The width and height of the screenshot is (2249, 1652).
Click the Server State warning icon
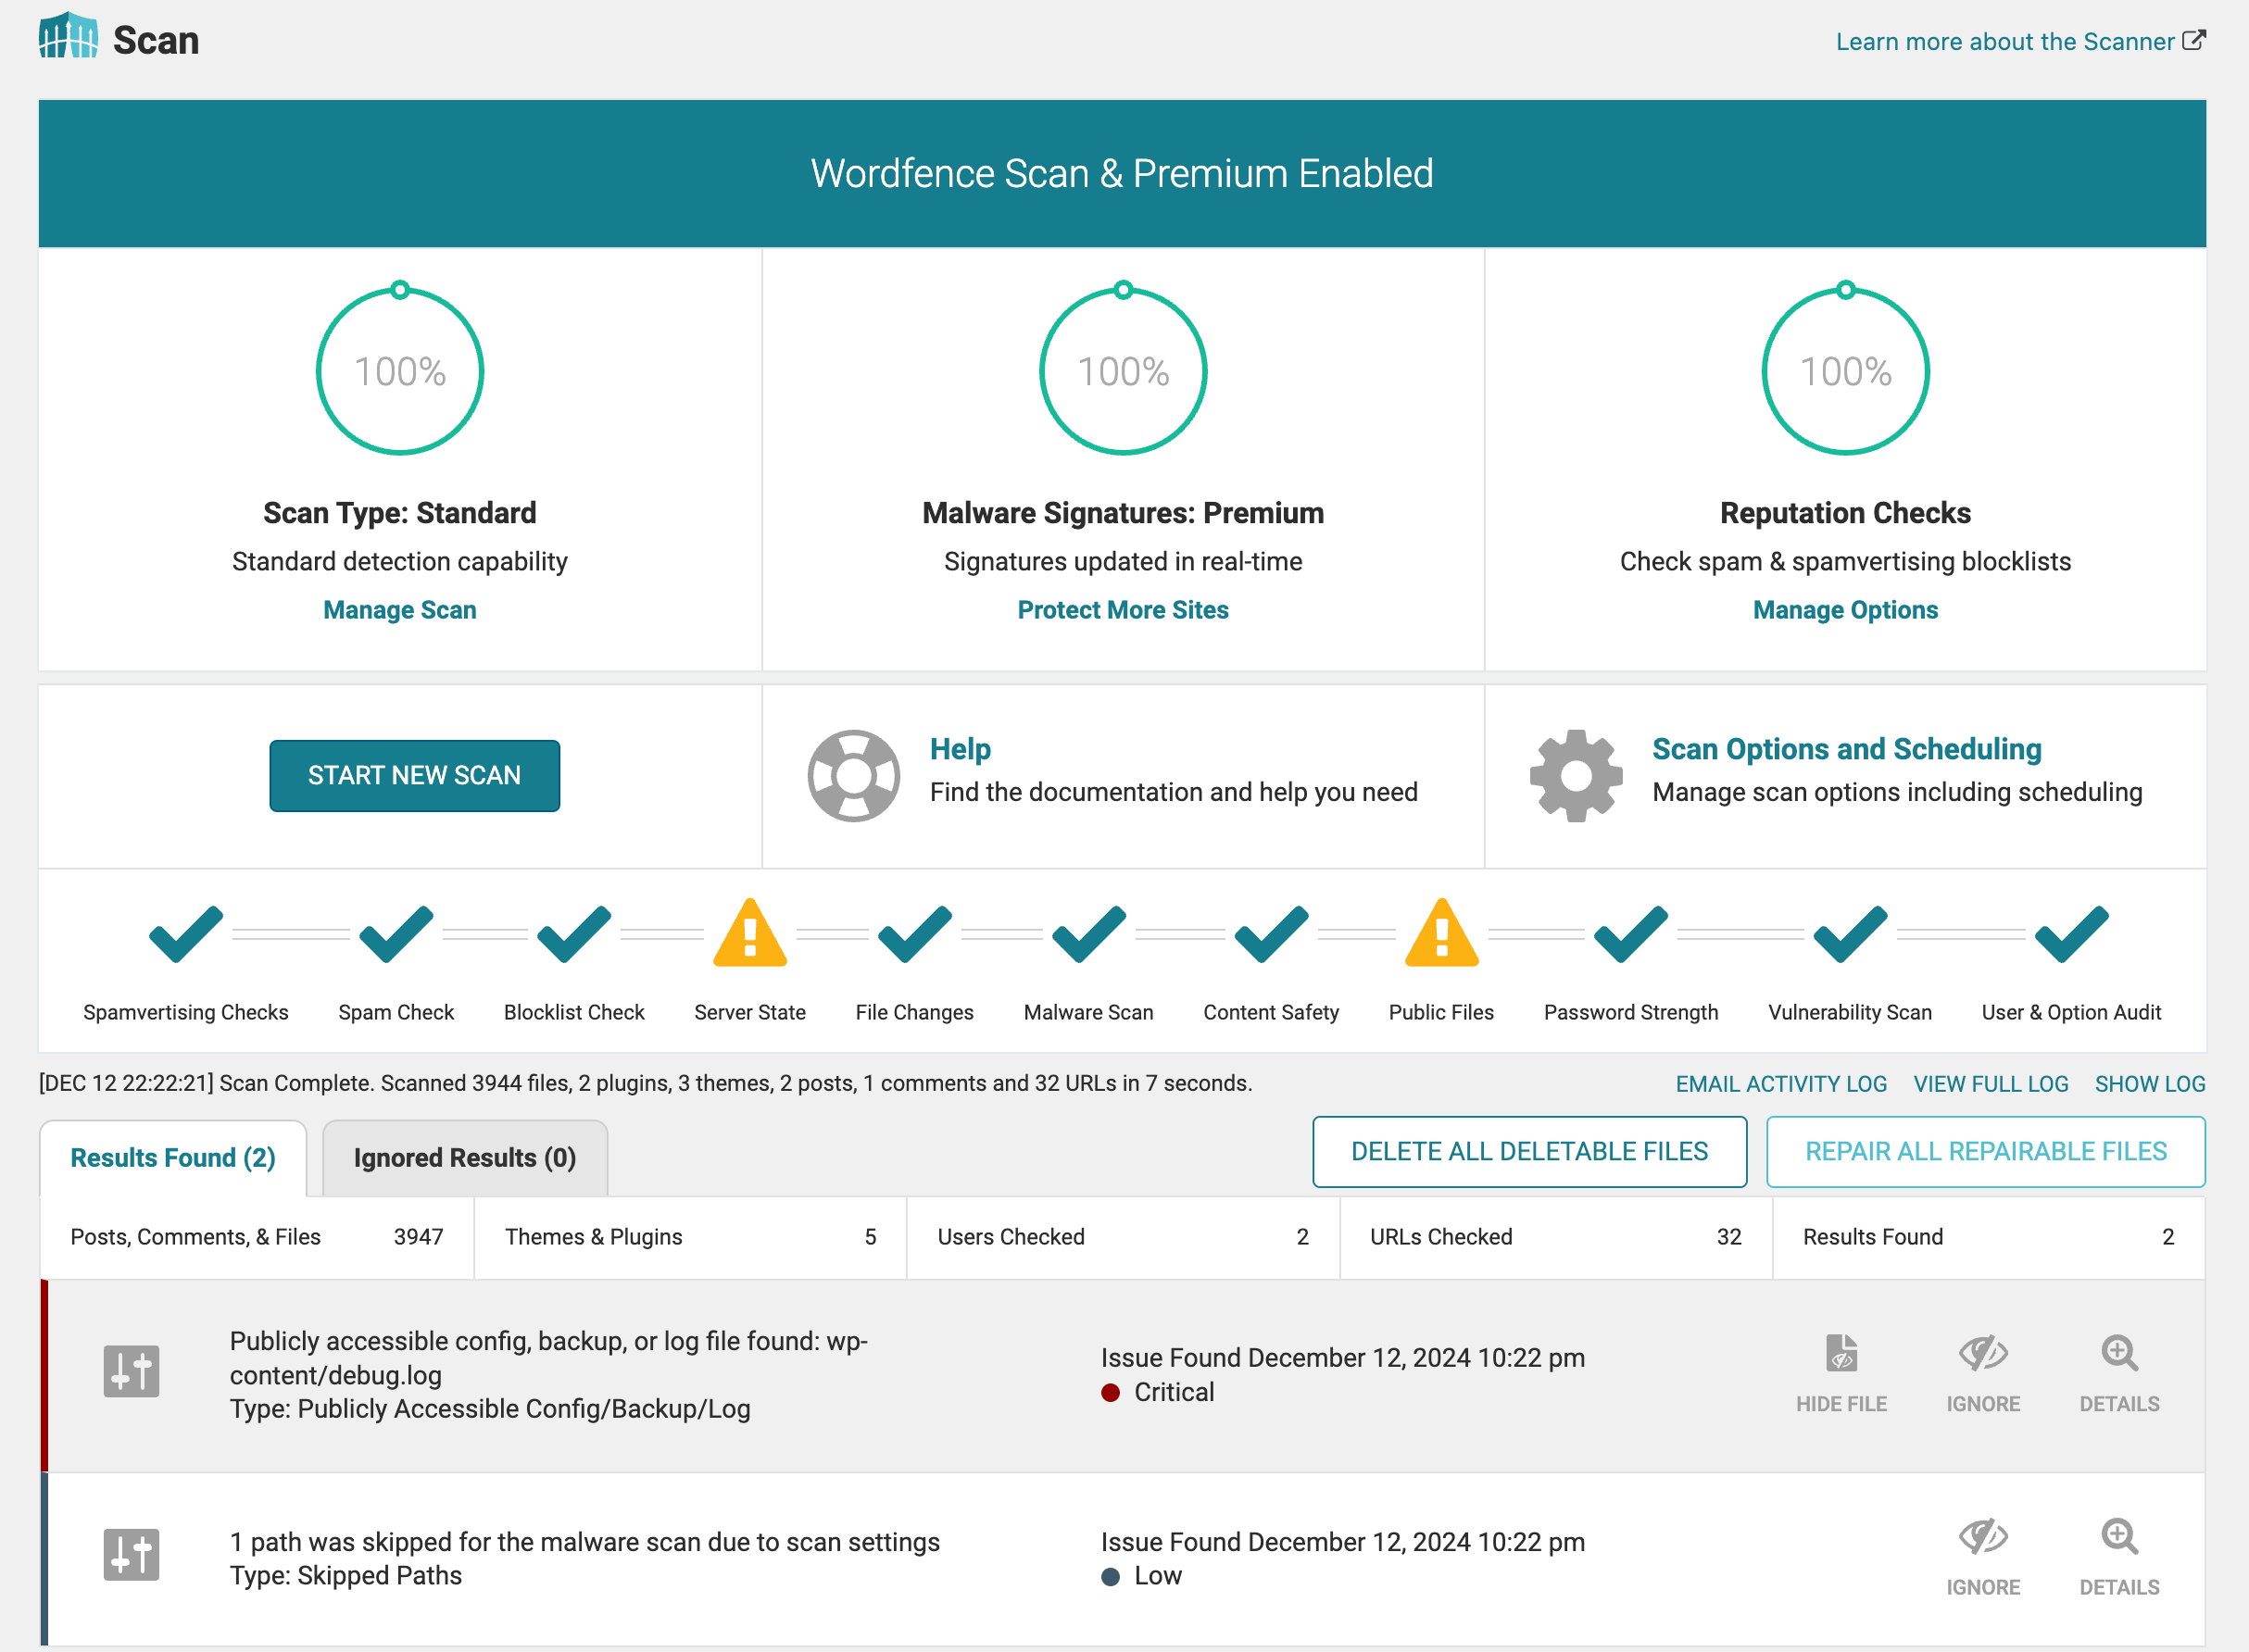(x=750, y=934)
